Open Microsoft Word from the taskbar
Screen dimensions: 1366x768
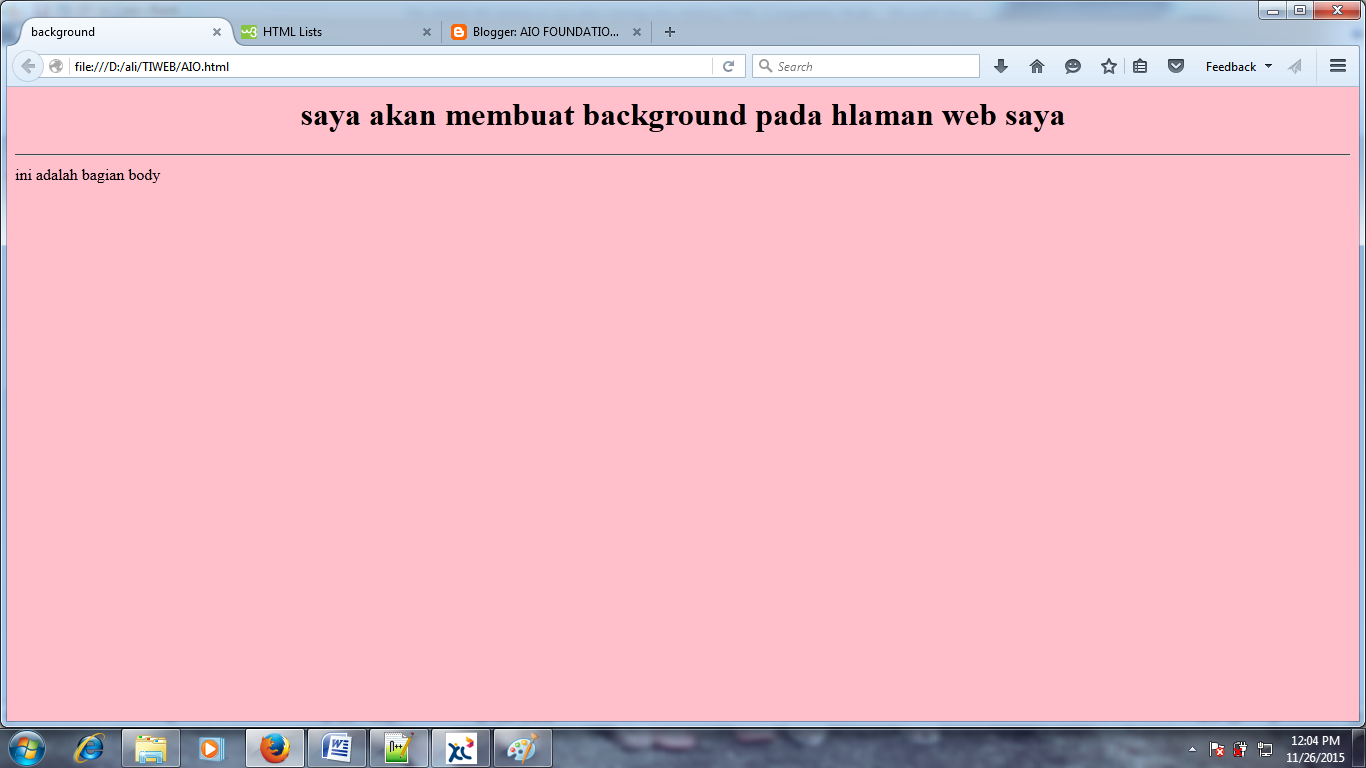pyautogui.click(x=337, y=747)
